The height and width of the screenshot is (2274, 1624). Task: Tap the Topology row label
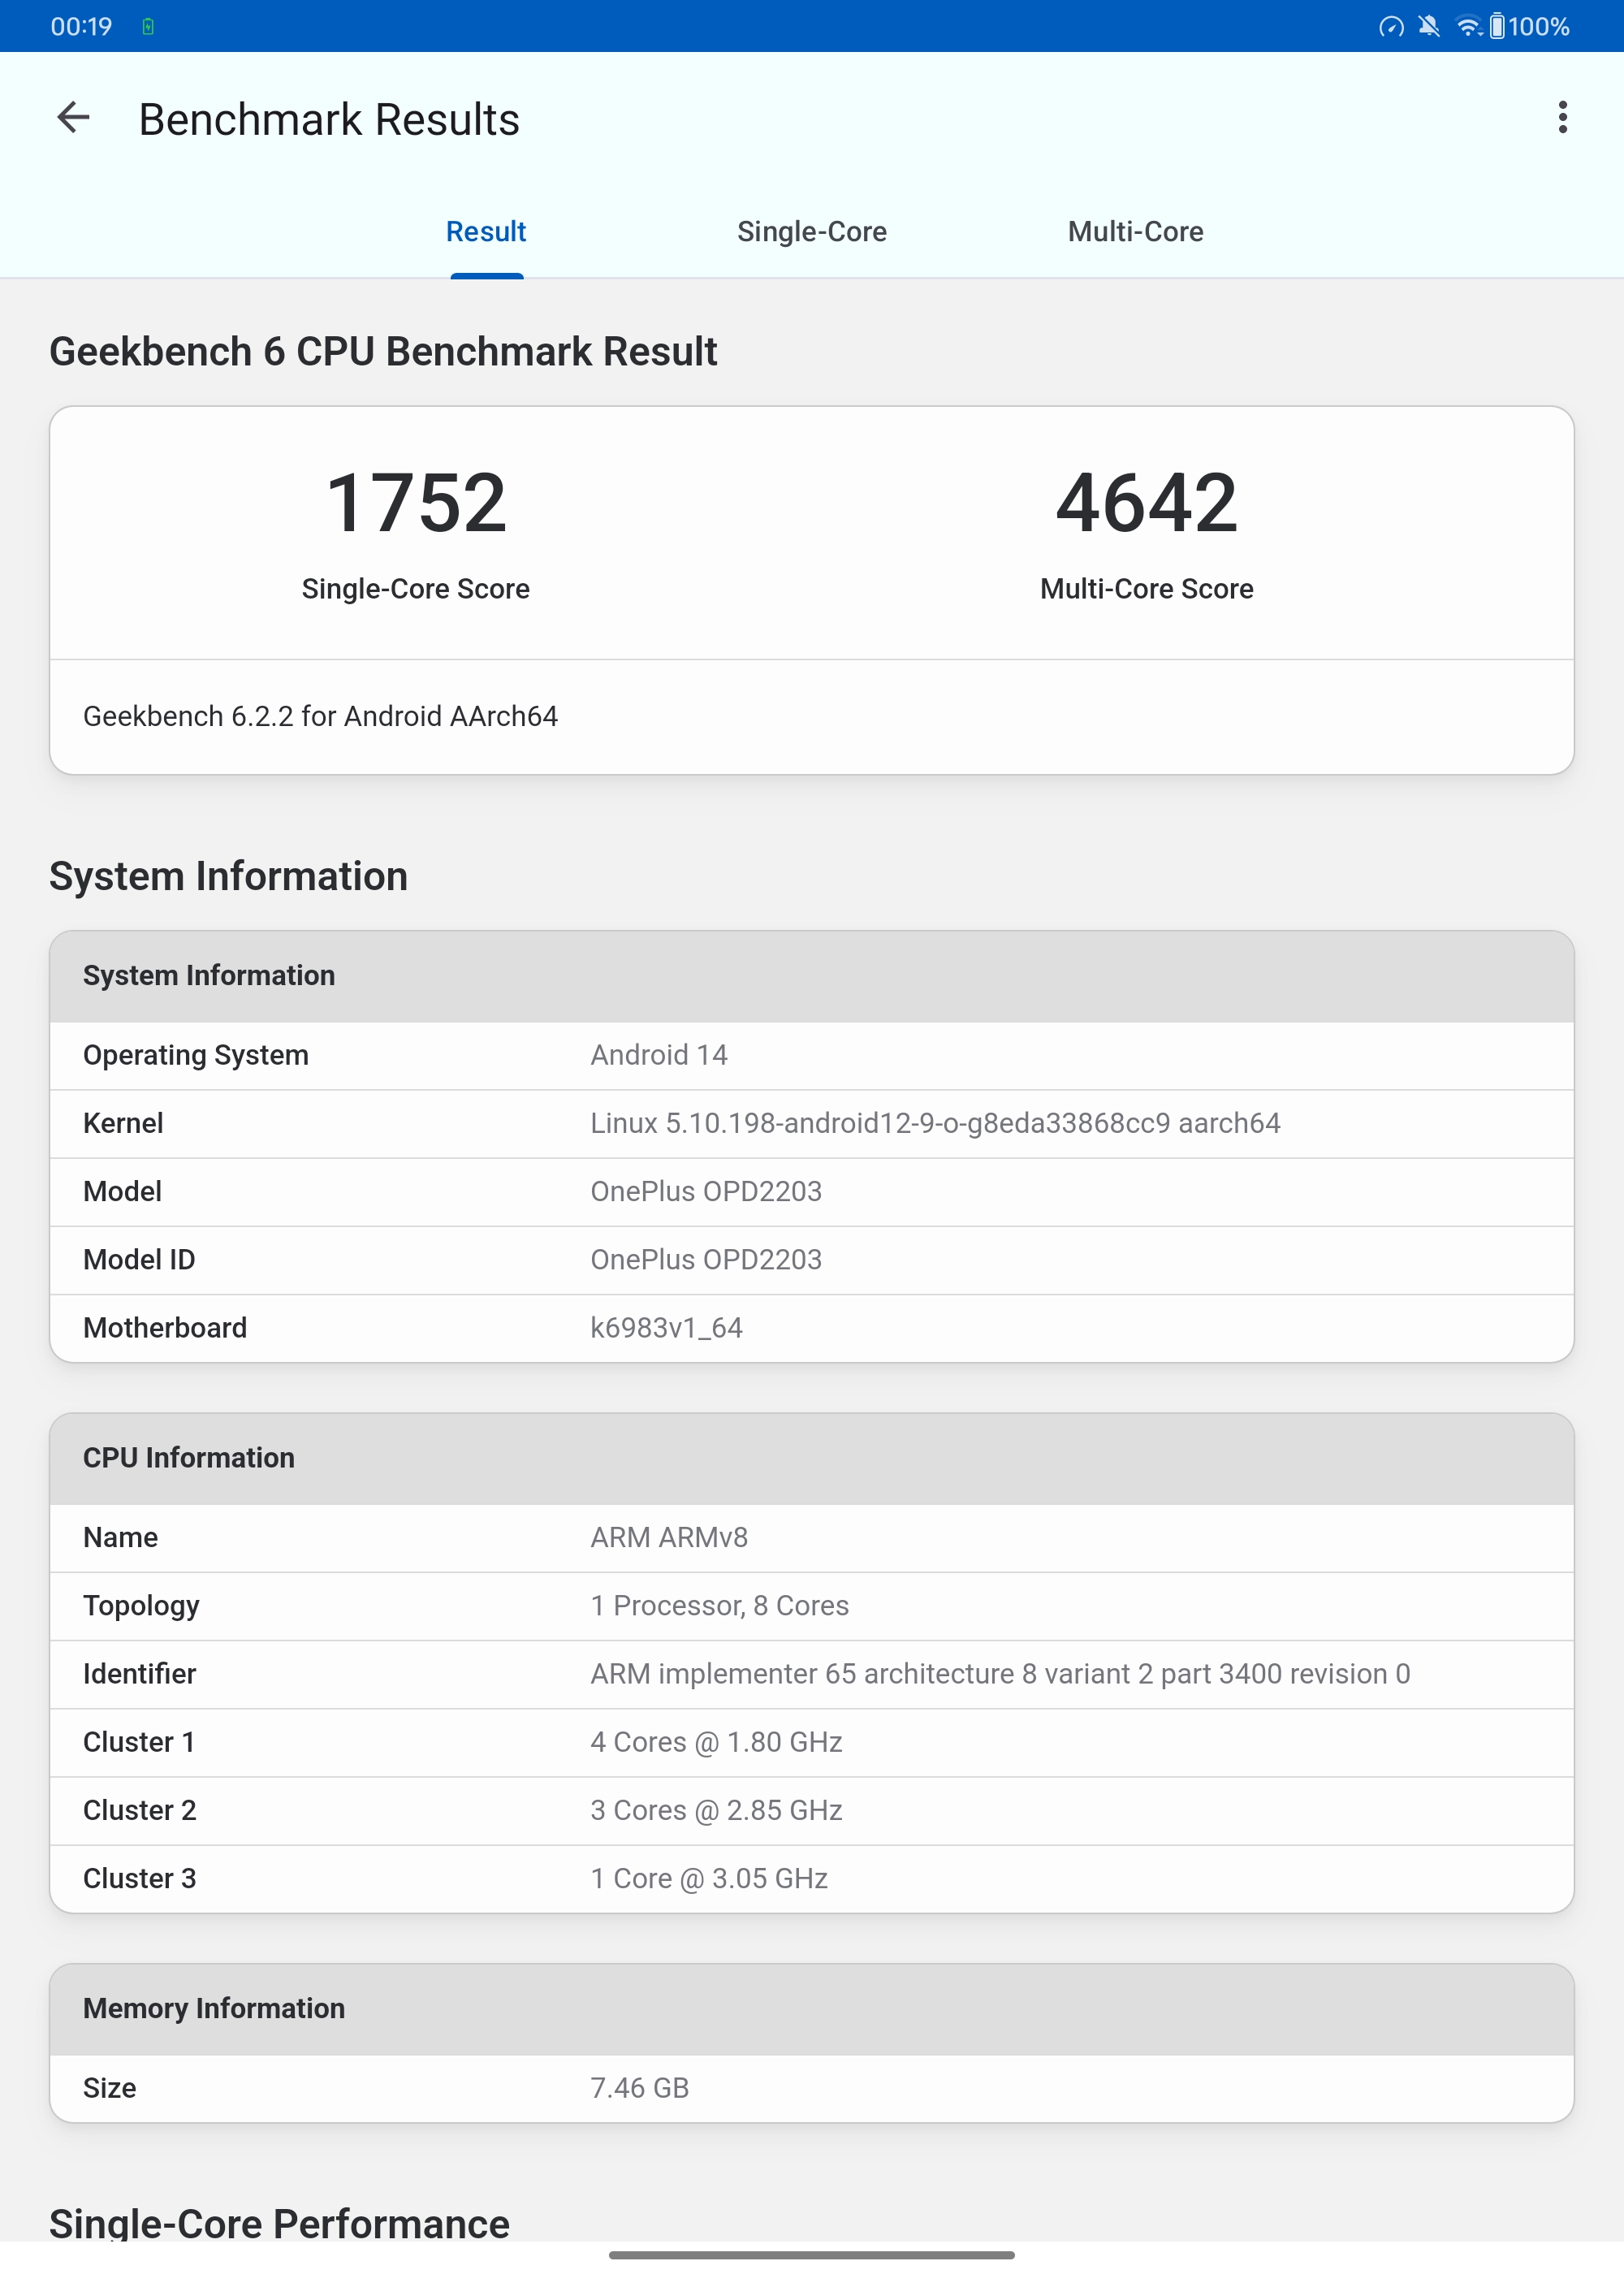coord(141,1606)
